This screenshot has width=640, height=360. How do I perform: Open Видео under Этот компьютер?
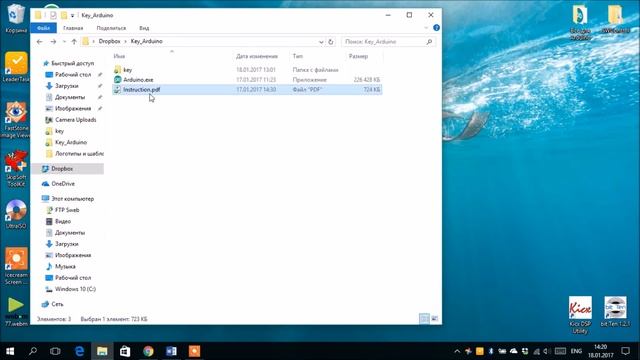click(x=63, y=221)
